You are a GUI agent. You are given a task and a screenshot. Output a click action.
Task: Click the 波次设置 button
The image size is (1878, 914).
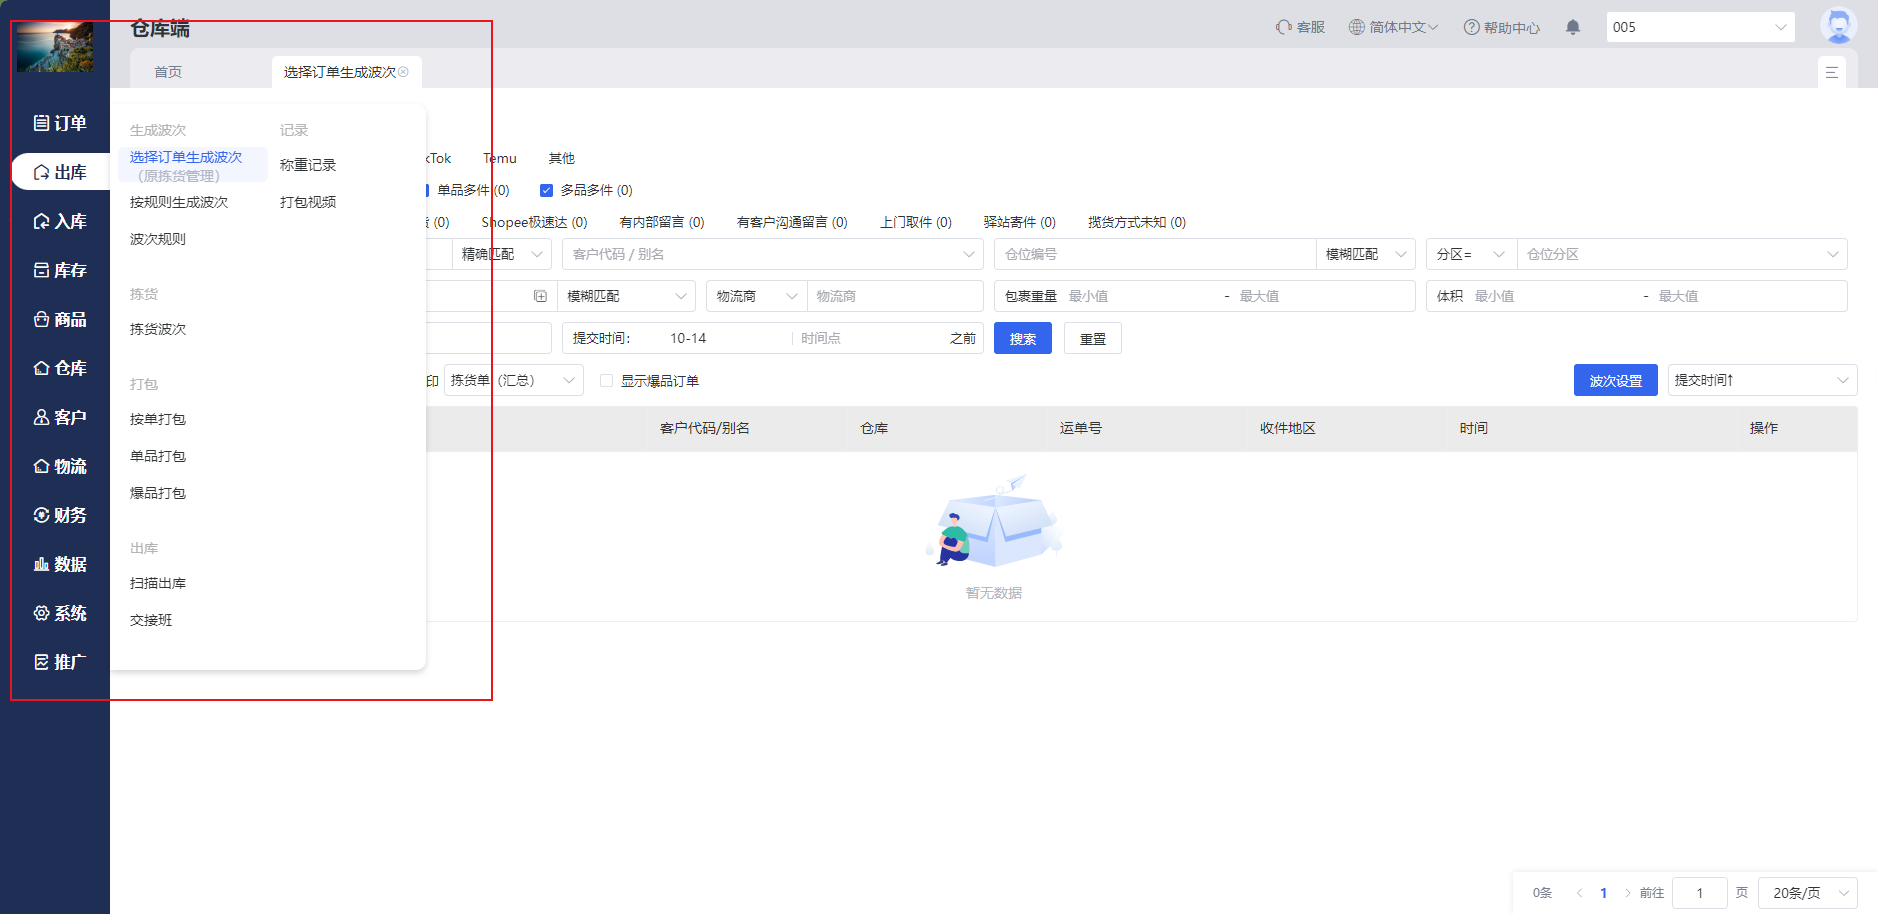(x=1615, y=380)
